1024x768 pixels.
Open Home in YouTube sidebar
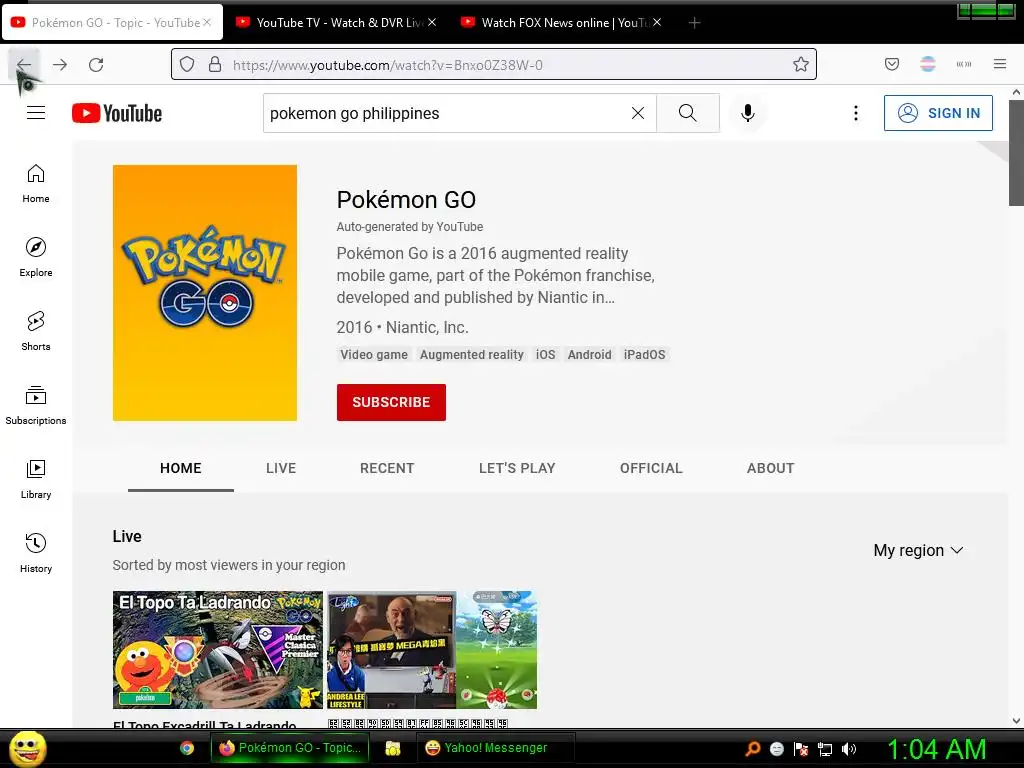pyautogui.click(x=36, y=184)
